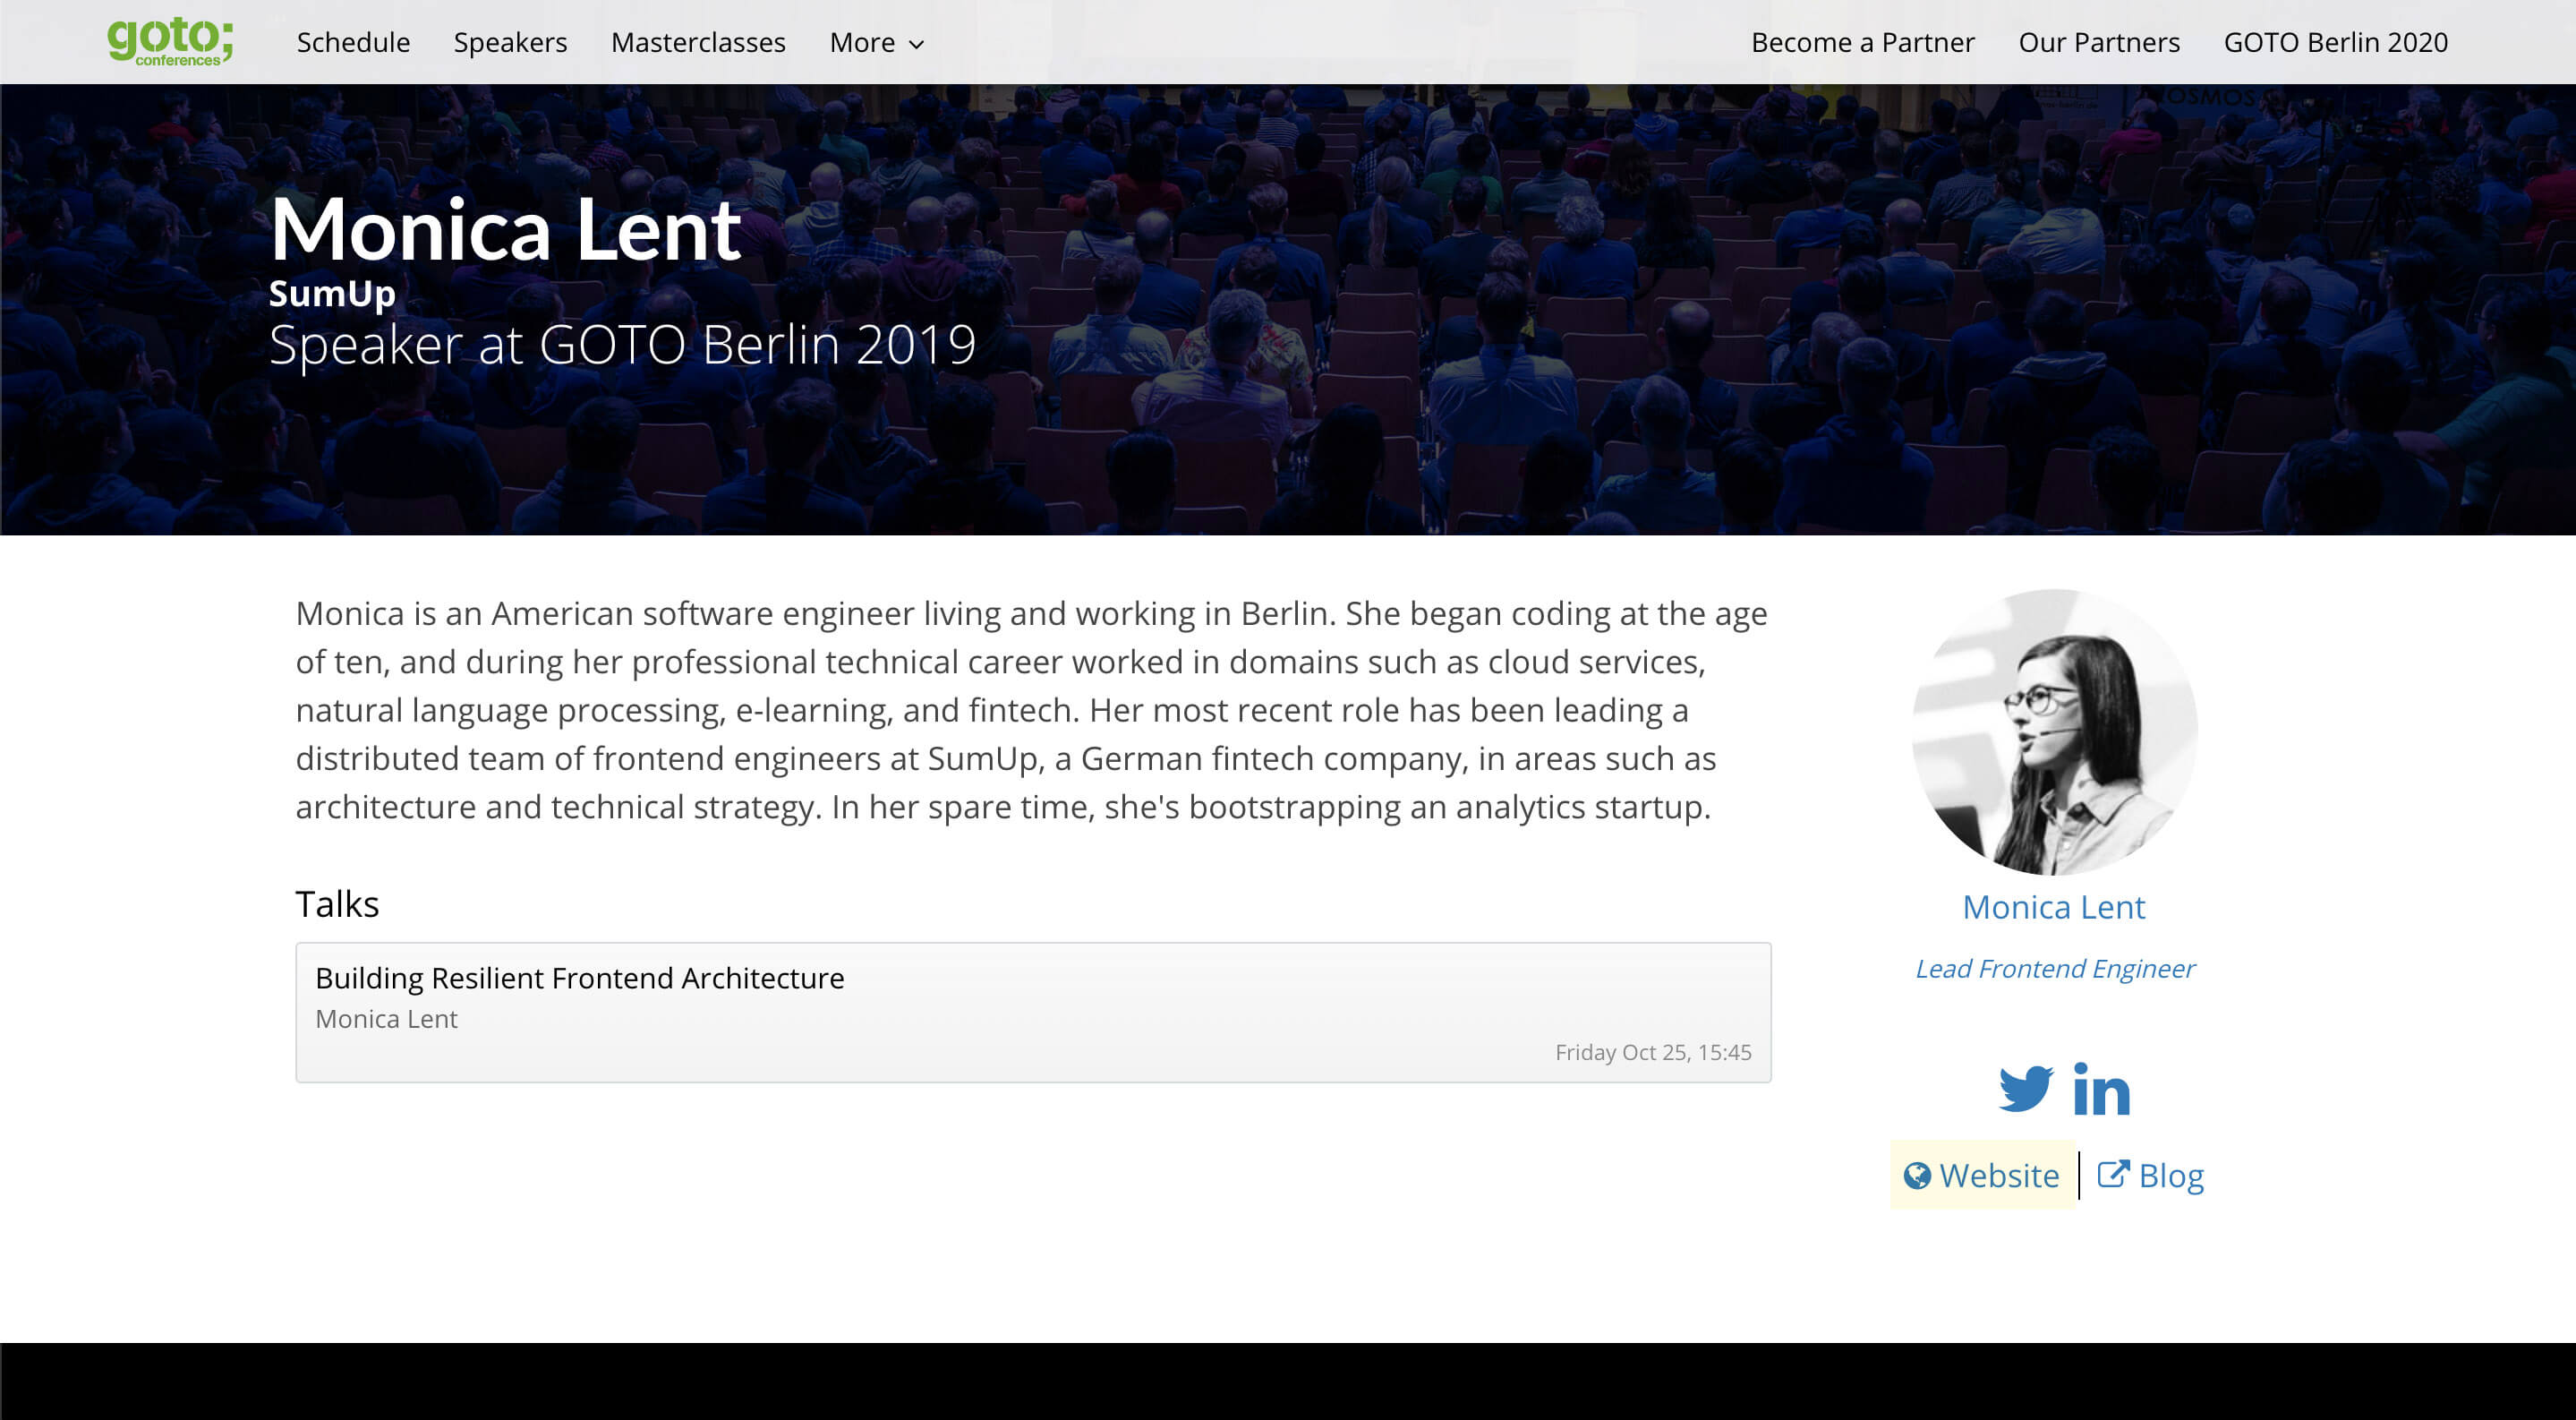This screenshot has height=1420, width=2576.
Task: Click the Monica Lent speaker name under talk
Action: 386,1019
